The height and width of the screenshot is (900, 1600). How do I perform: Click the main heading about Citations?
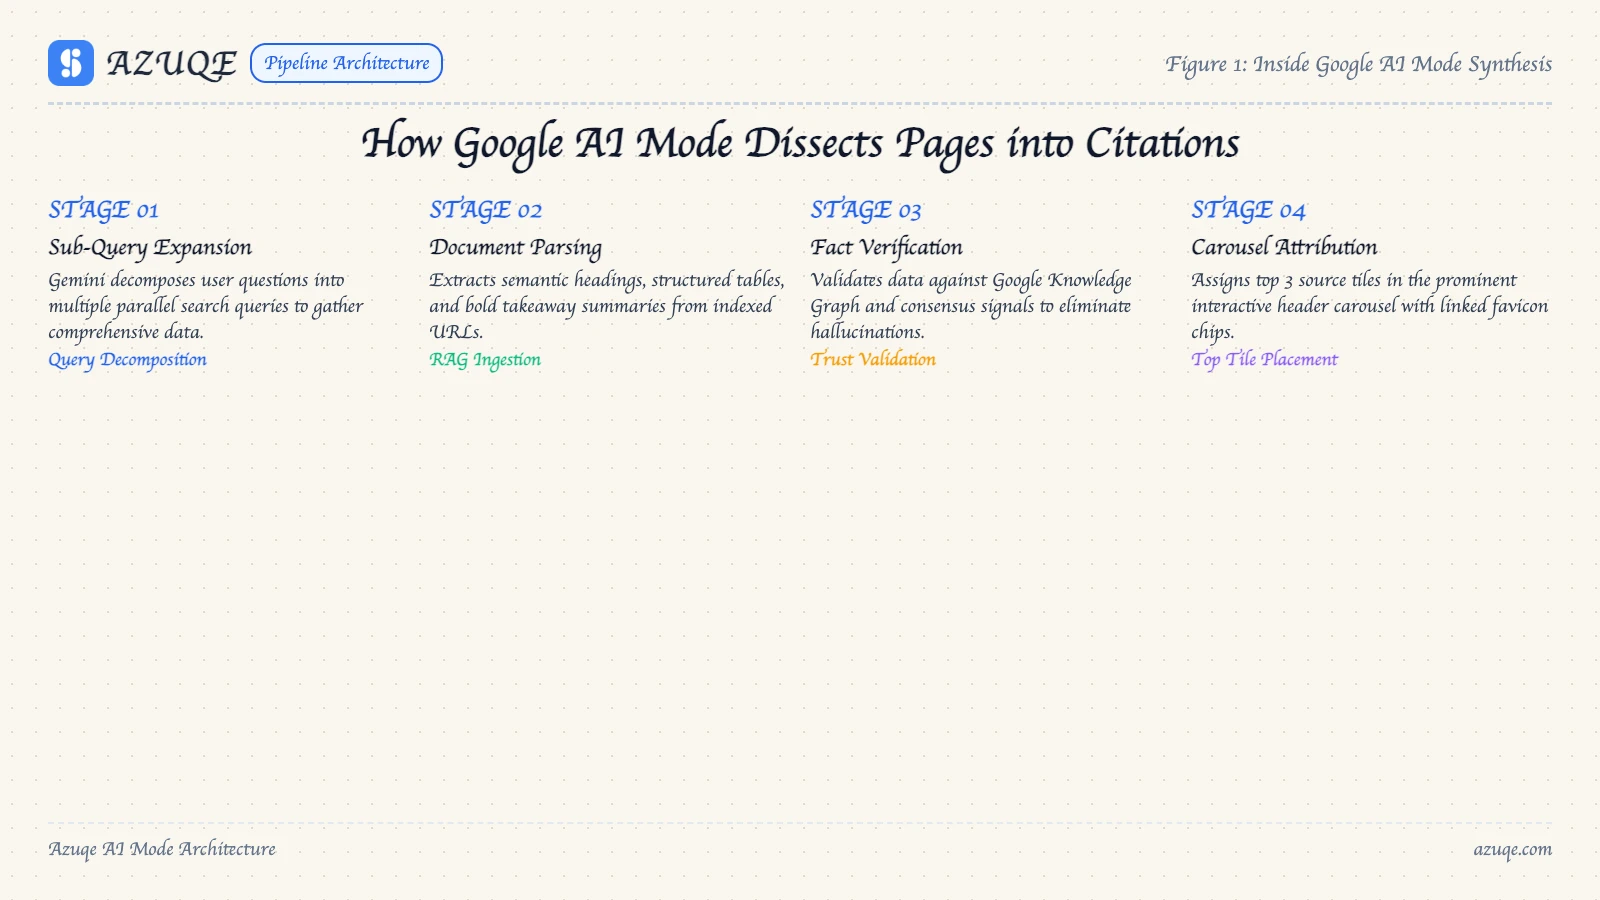point(800,143)
